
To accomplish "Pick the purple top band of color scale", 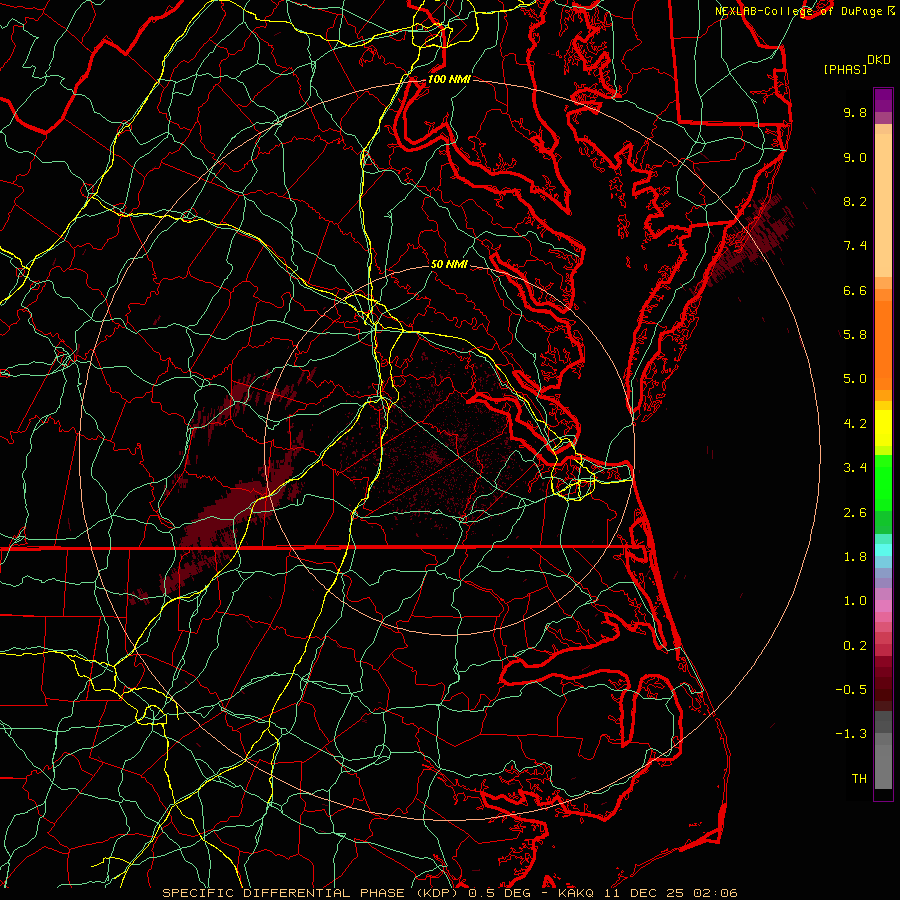I will 883,100.
